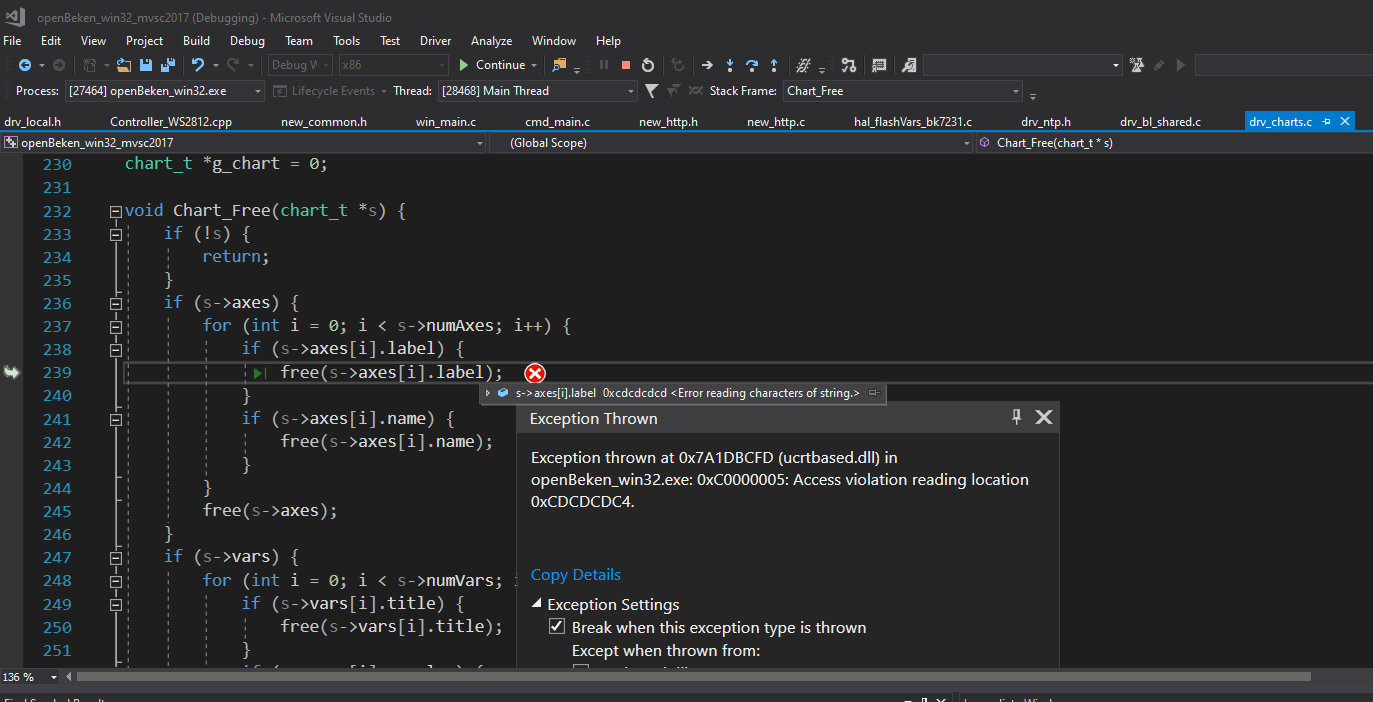1373x702 pixels.
Task: Switch to the drv_ntp.h tab
Action: click(1046, 121)
